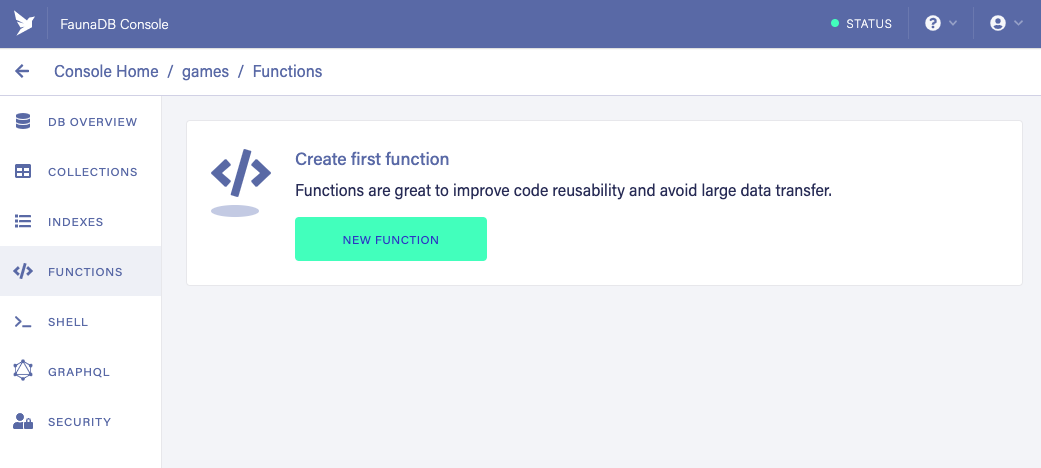Click the Functions code brackets icon

coord(23,272)
